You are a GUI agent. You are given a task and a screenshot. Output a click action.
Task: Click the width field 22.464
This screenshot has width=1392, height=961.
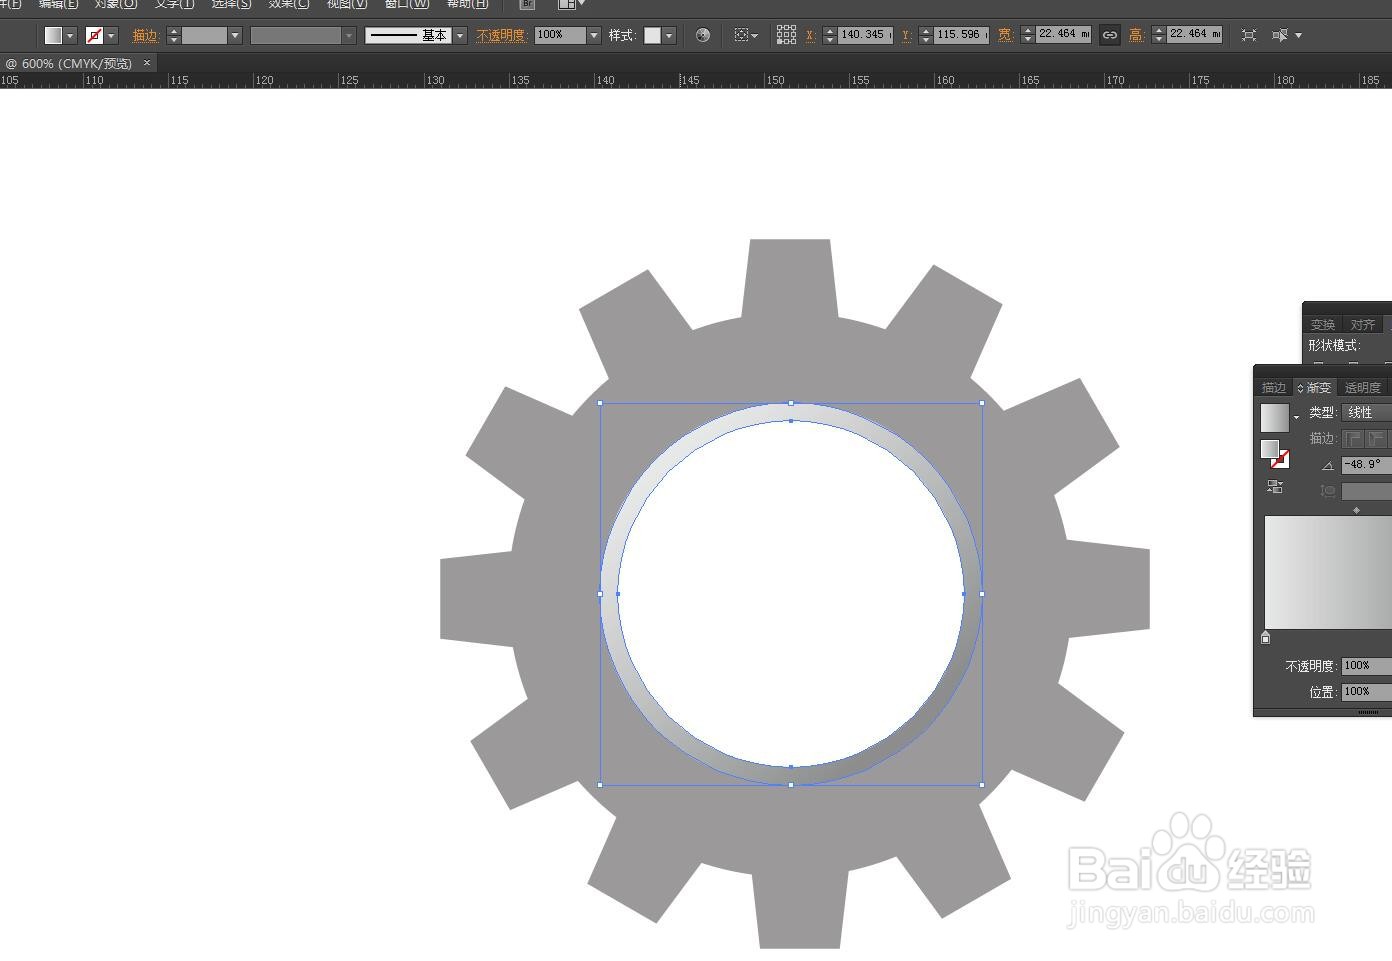(1063, 35)
